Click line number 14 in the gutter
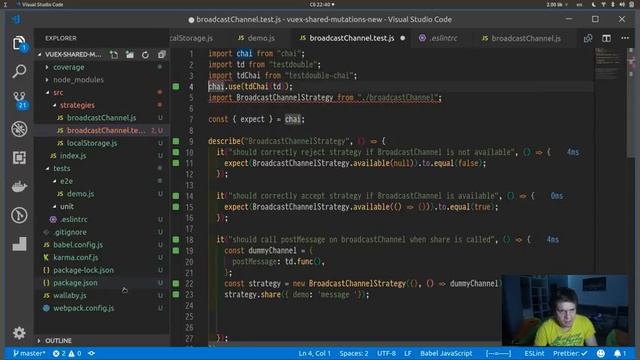This screenshot has height=360, width=640. pyautogui.click(x=189, y=196)
